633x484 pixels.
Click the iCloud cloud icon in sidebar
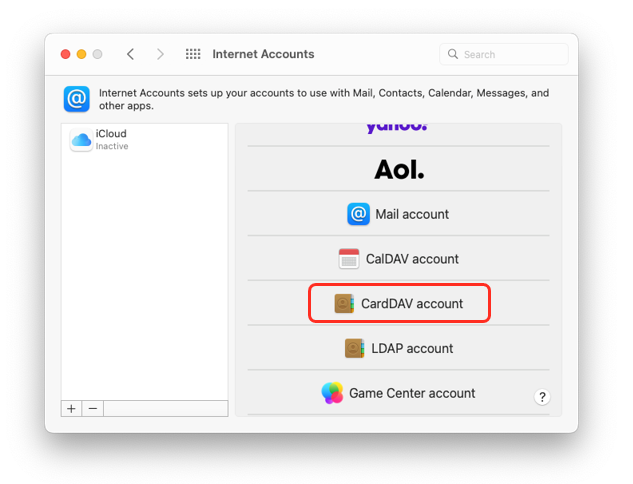[81, 140]
